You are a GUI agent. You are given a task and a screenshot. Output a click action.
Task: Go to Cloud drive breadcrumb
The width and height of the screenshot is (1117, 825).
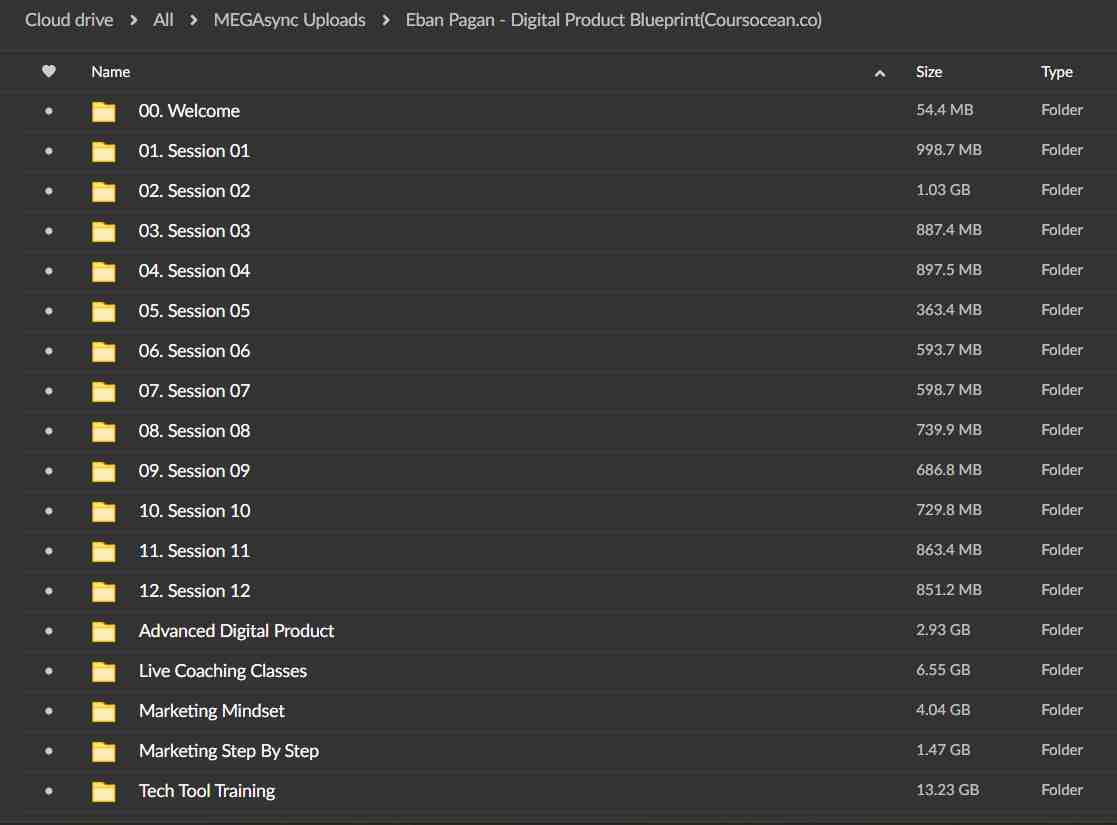coord(69,20)
